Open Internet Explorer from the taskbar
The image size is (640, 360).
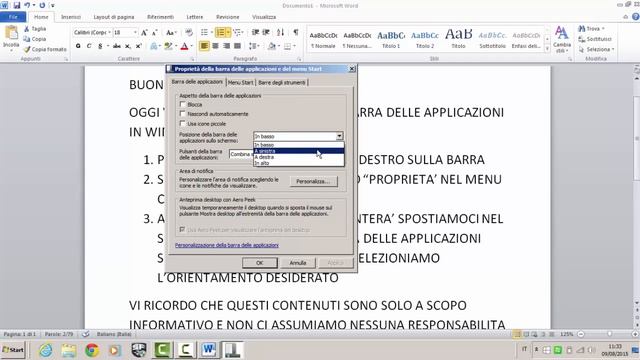coord(46,350)
